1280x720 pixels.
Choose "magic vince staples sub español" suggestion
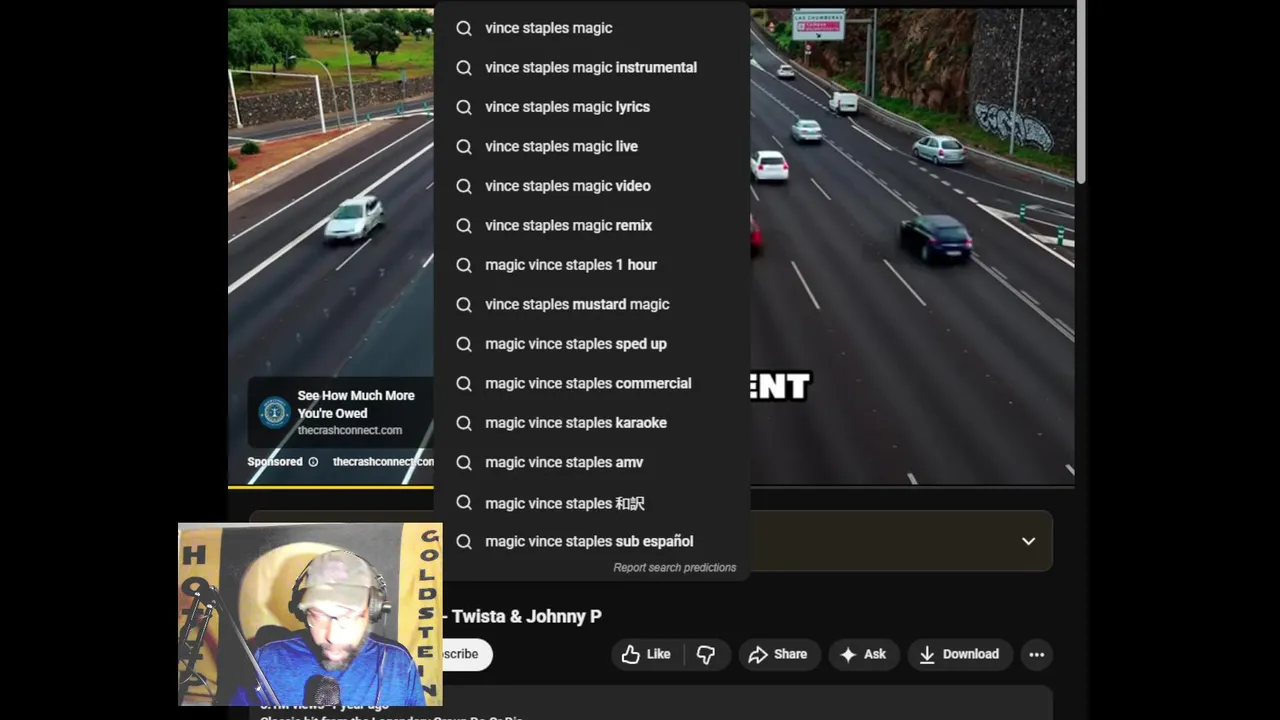coord(592,541)
